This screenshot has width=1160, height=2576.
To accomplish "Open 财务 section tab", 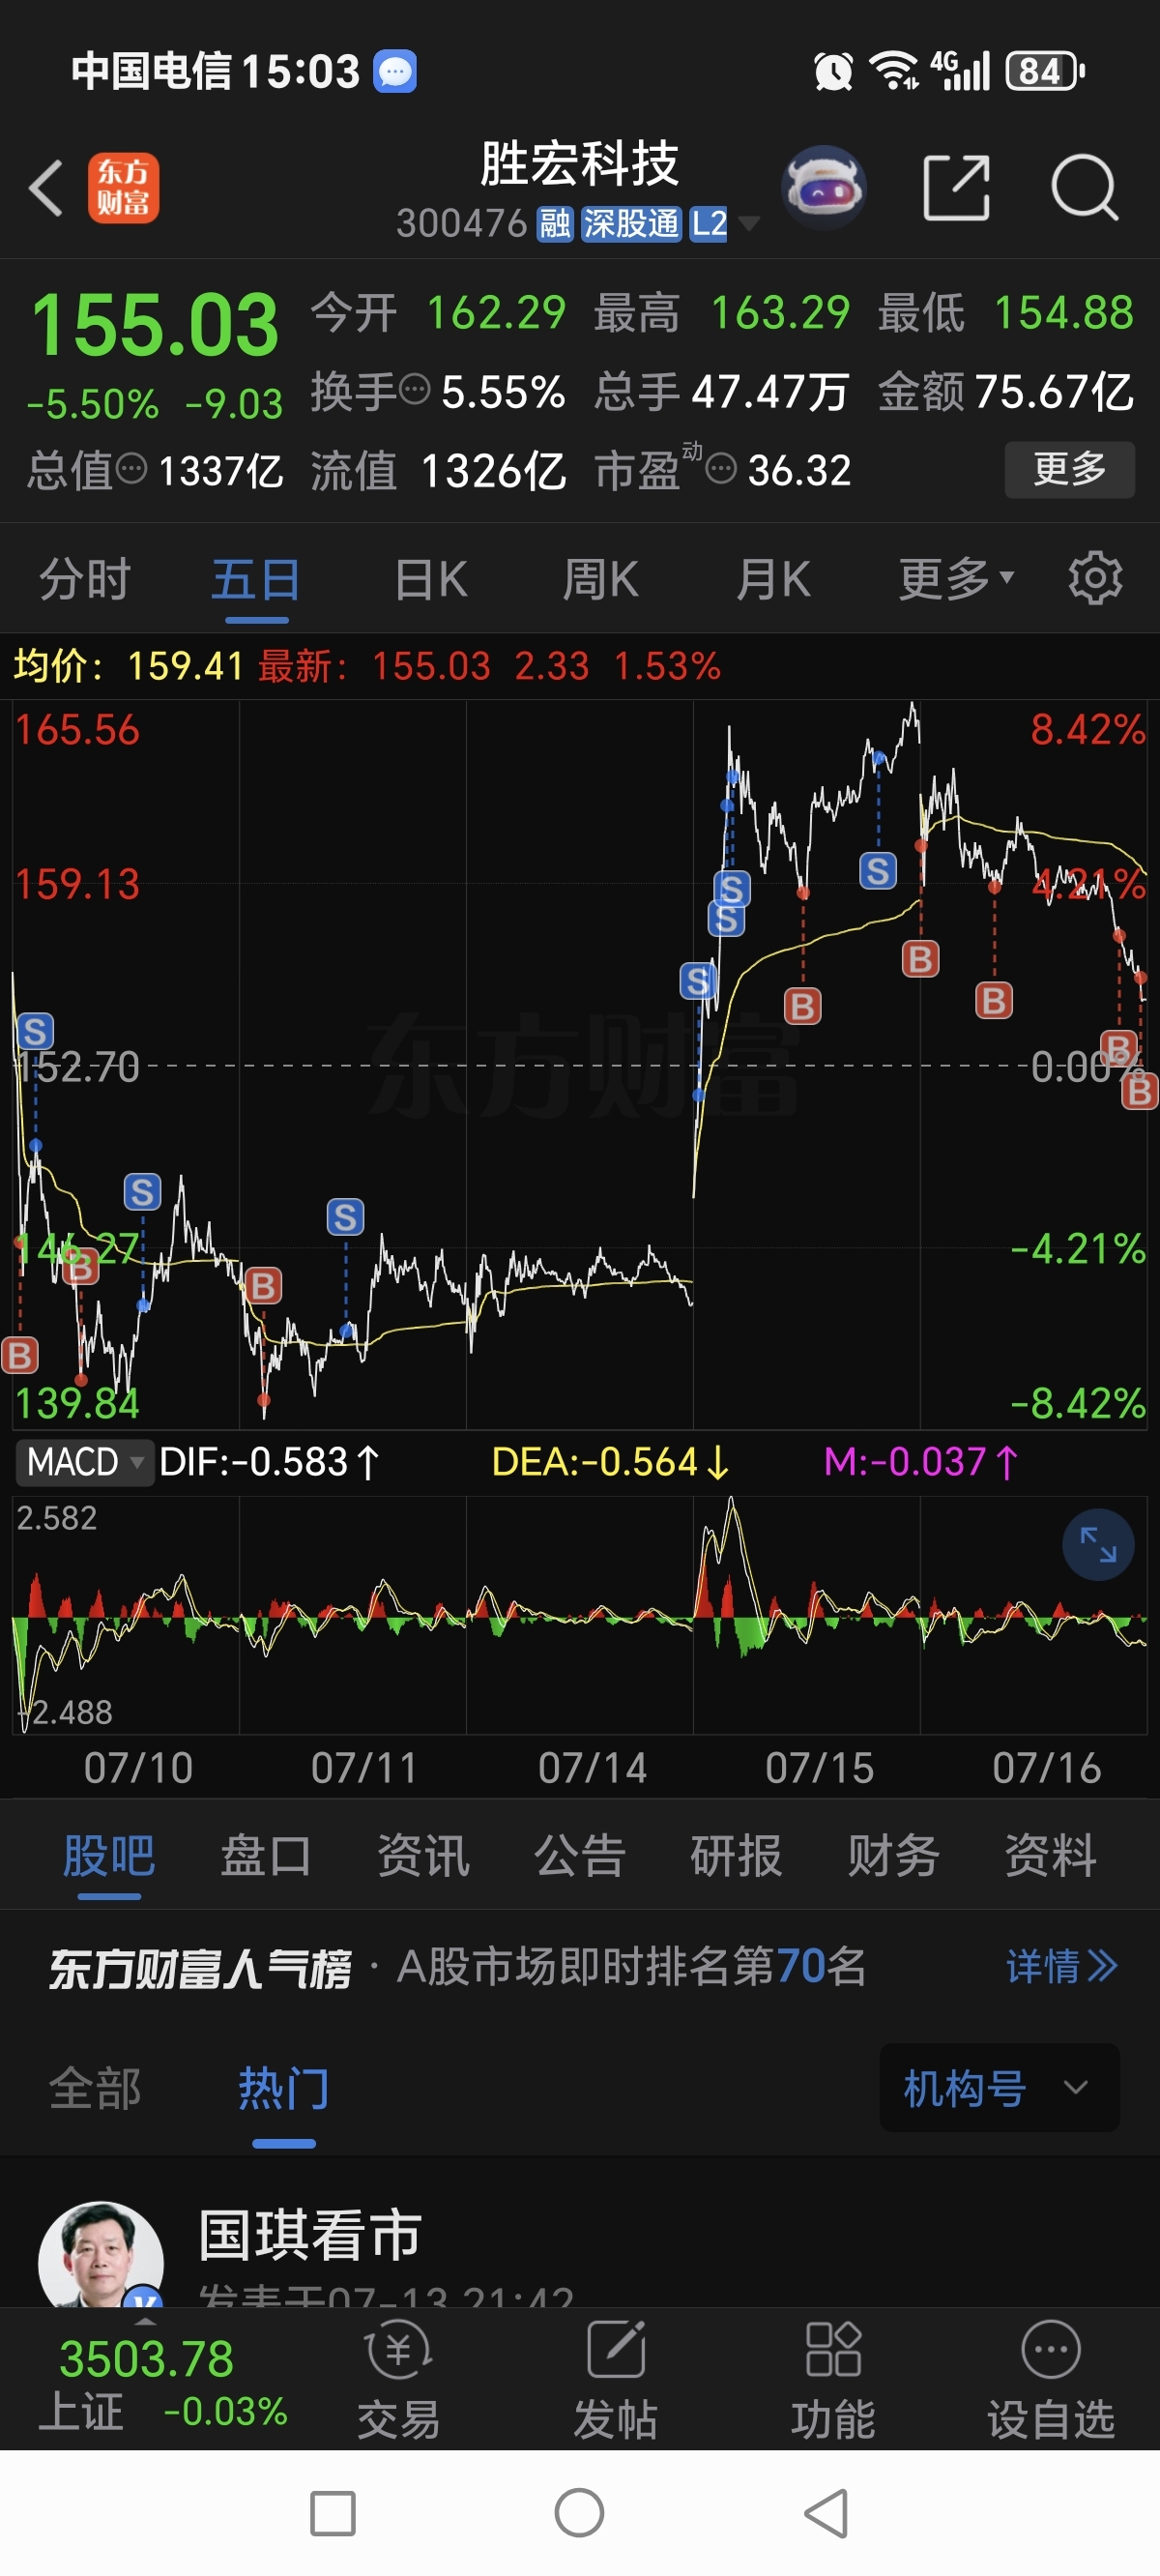I will coord(894,1856).
